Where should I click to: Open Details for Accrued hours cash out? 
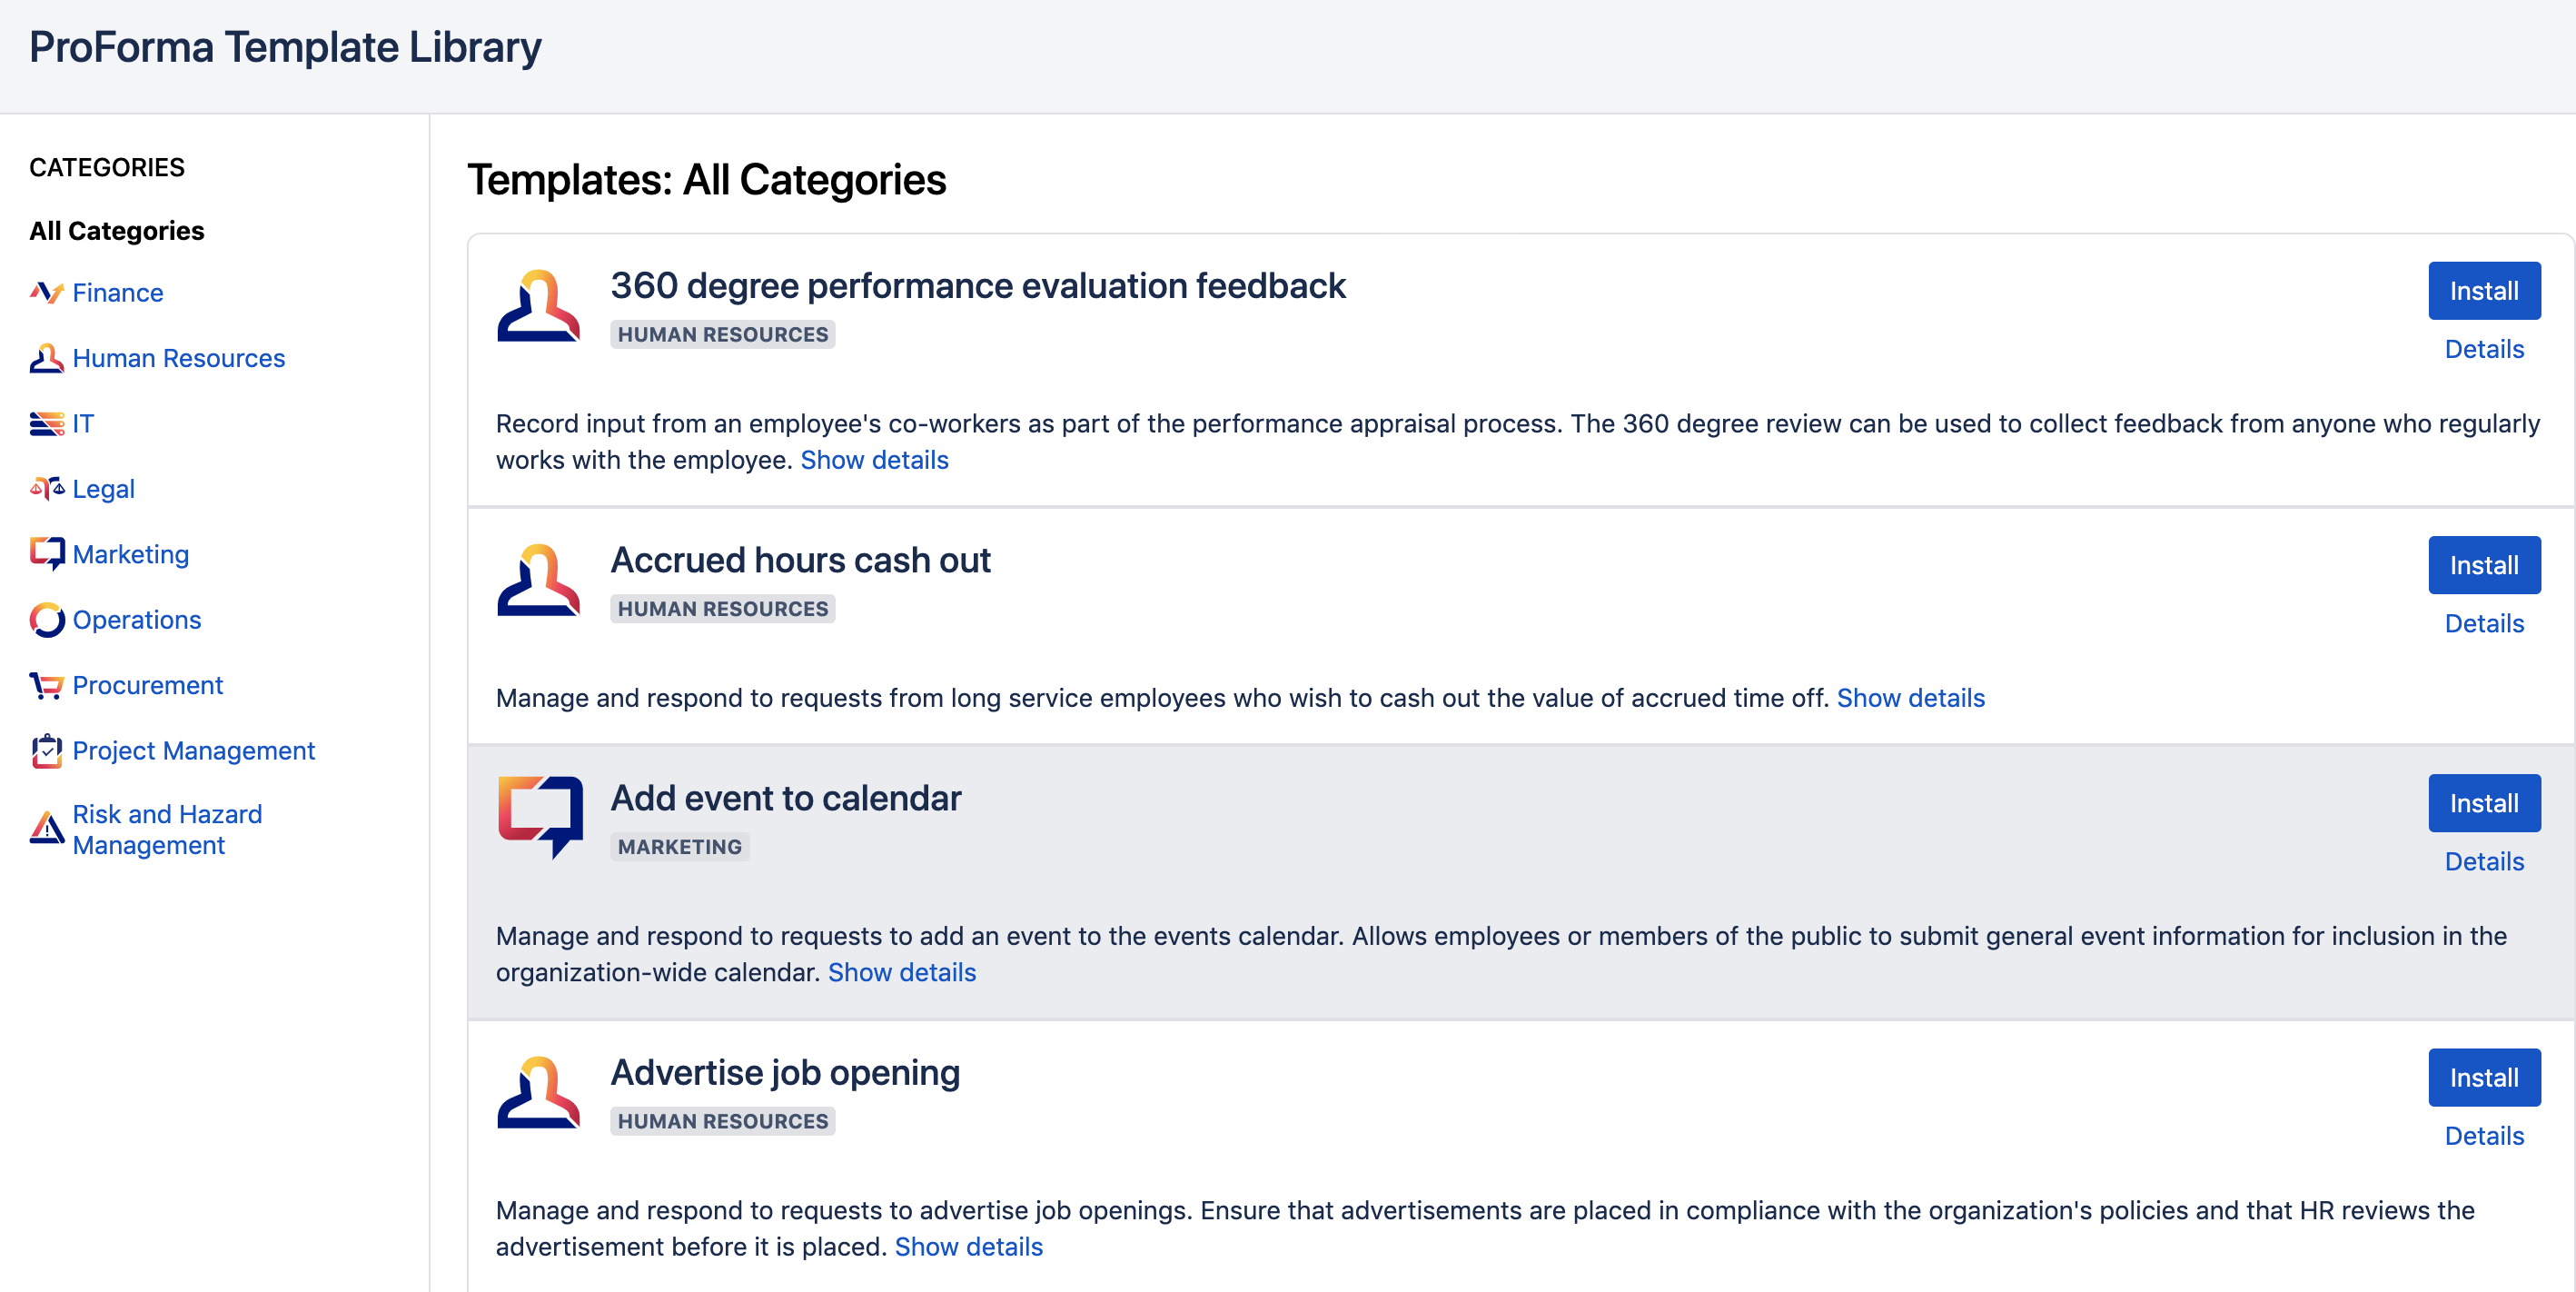point(2483,624)
